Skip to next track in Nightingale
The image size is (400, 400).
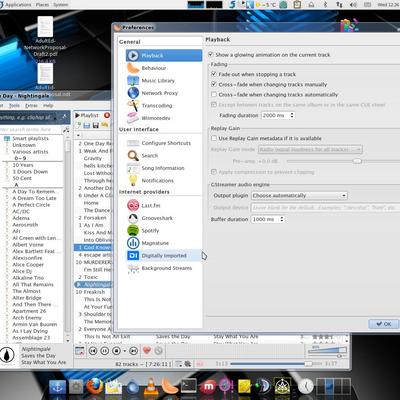(133, 351)
